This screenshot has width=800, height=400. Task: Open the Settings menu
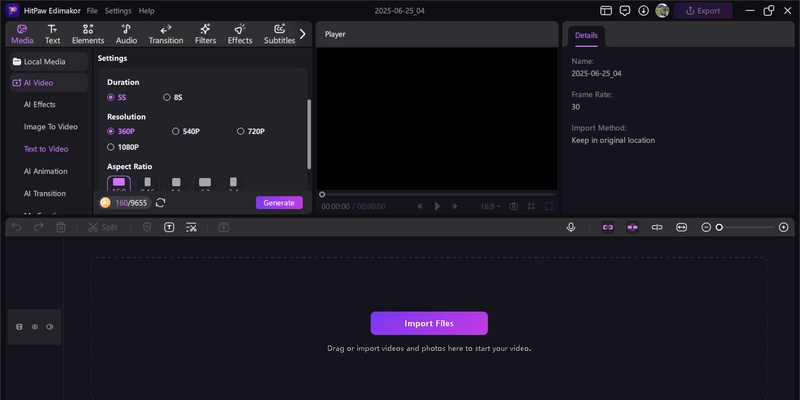[118, 11]
